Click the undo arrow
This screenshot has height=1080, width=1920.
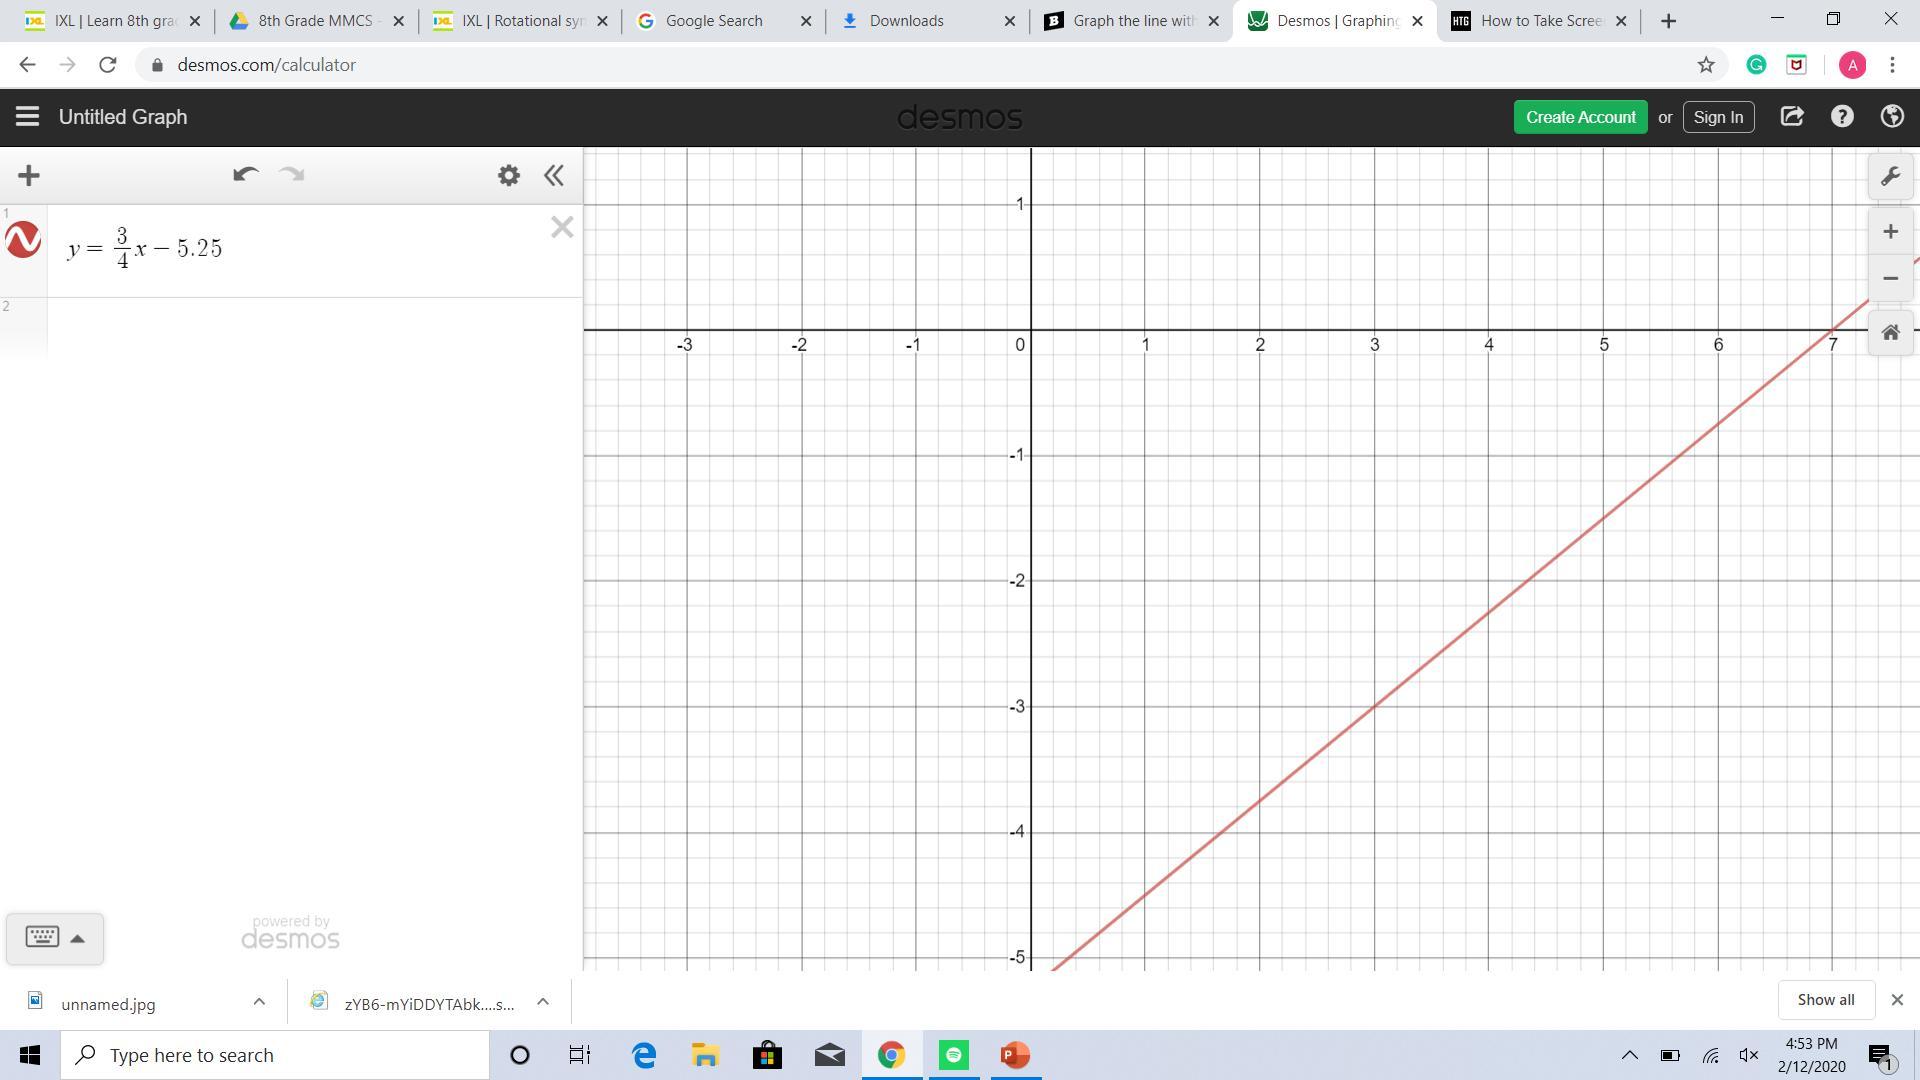click(245, 175)
